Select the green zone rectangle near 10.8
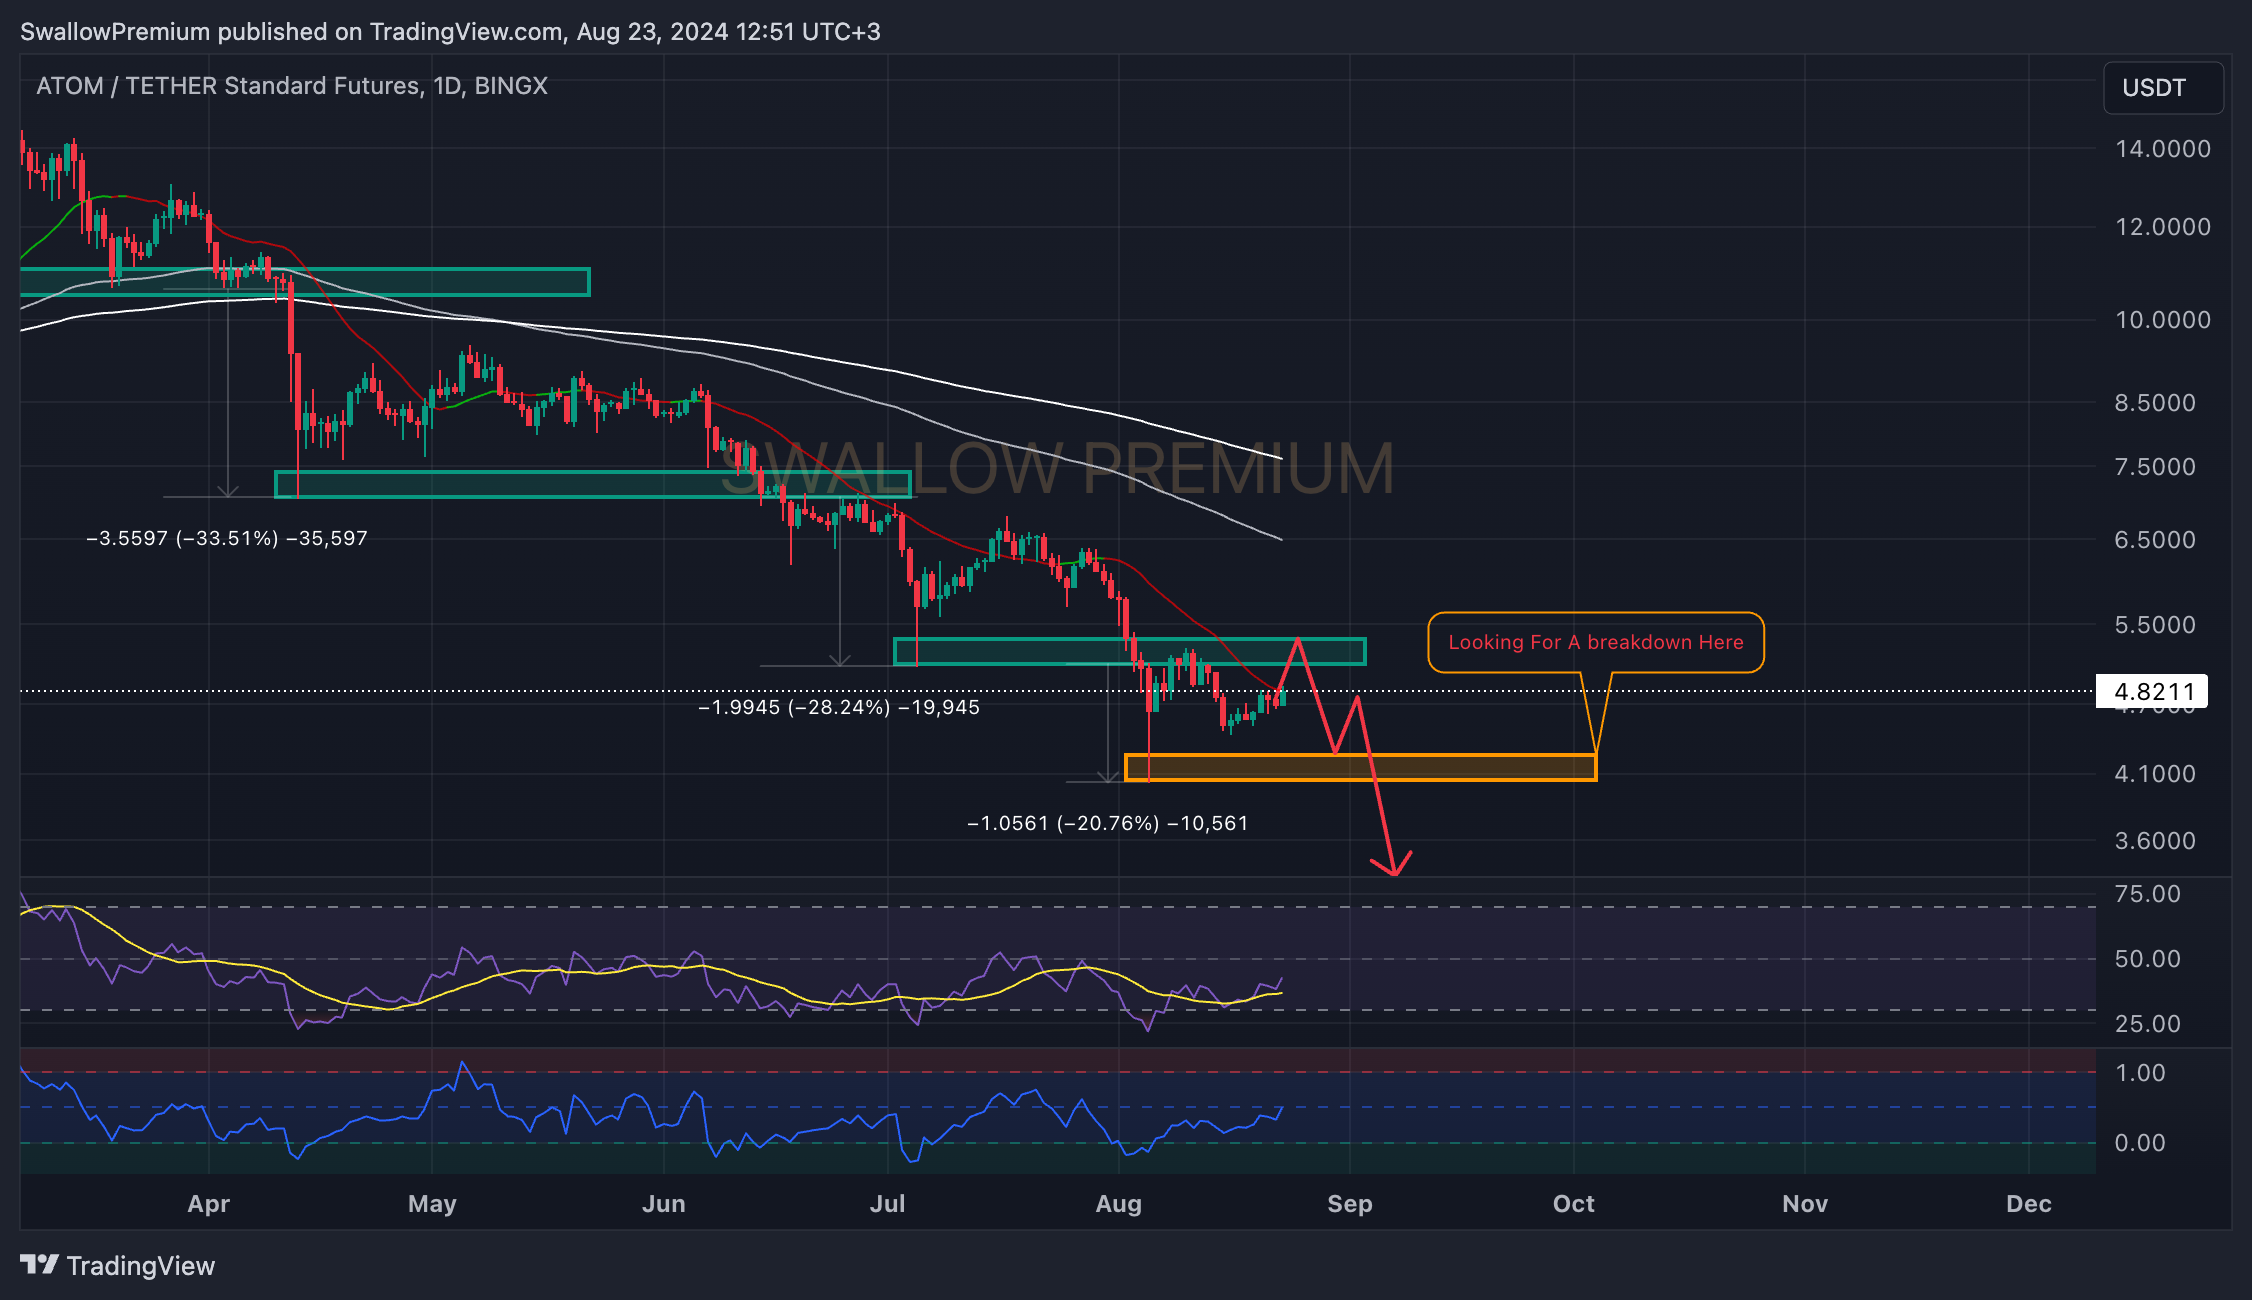This screenshot has height=1300, width=2252. point(305,282)
